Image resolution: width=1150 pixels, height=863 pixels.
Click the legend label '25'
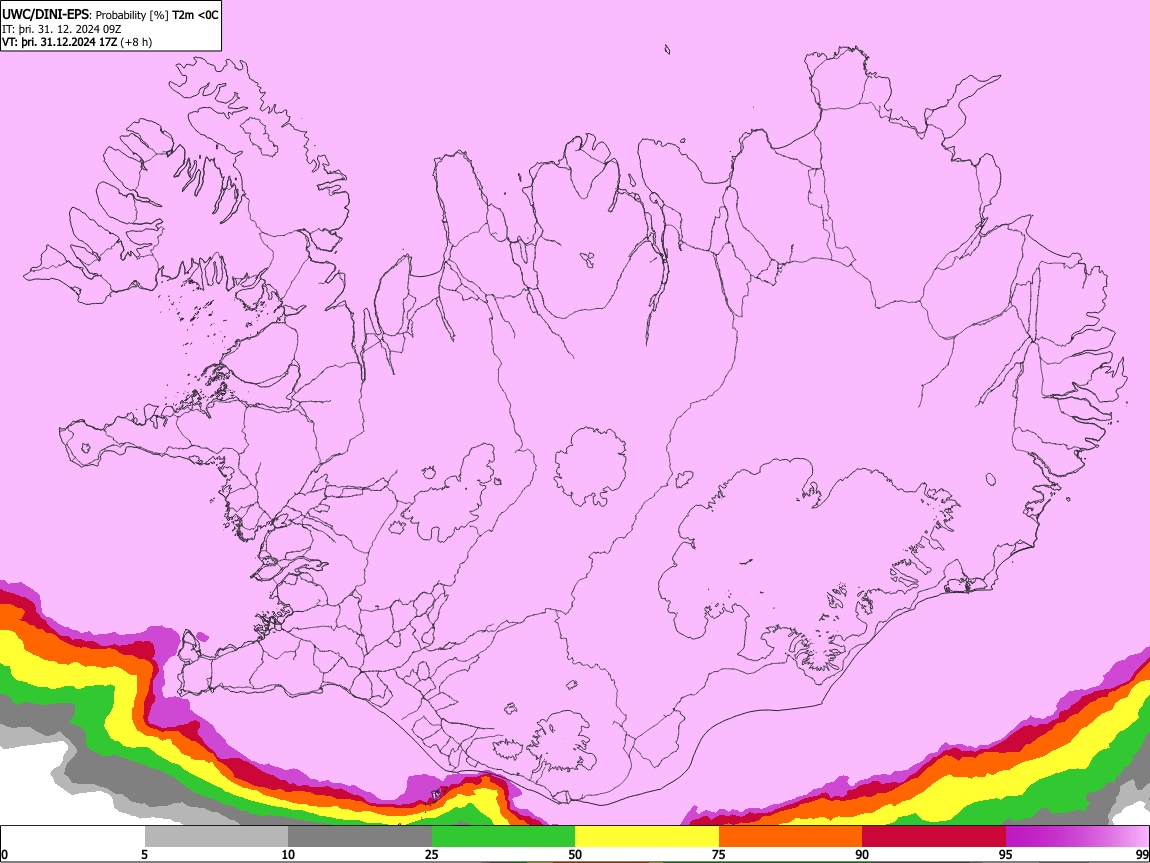432,854
